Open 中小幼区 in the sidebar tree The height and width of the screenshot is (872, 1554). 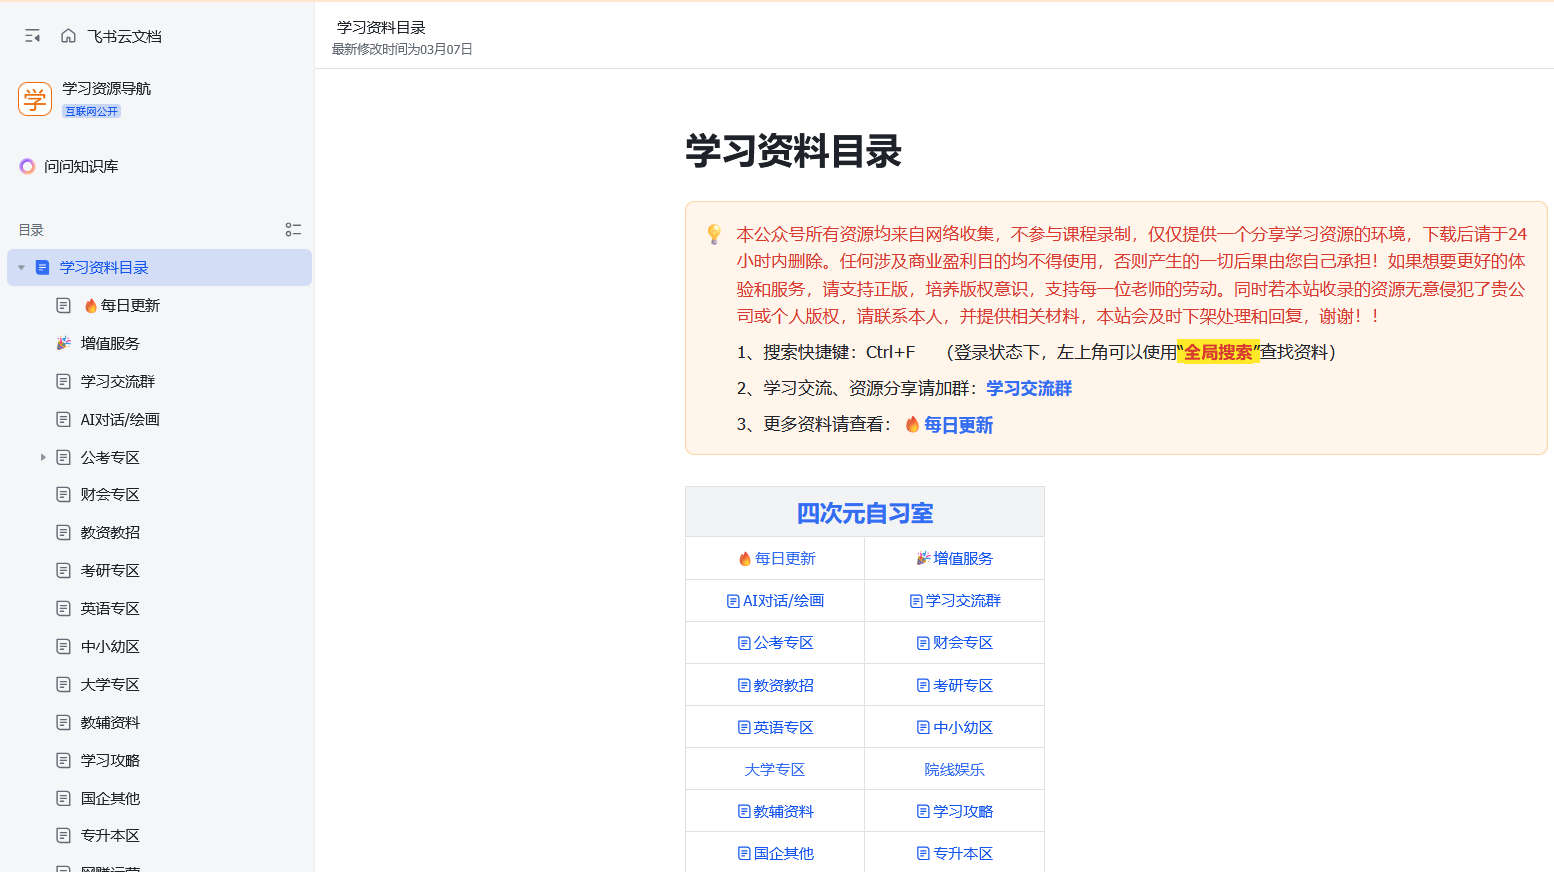tap(110, 647)
